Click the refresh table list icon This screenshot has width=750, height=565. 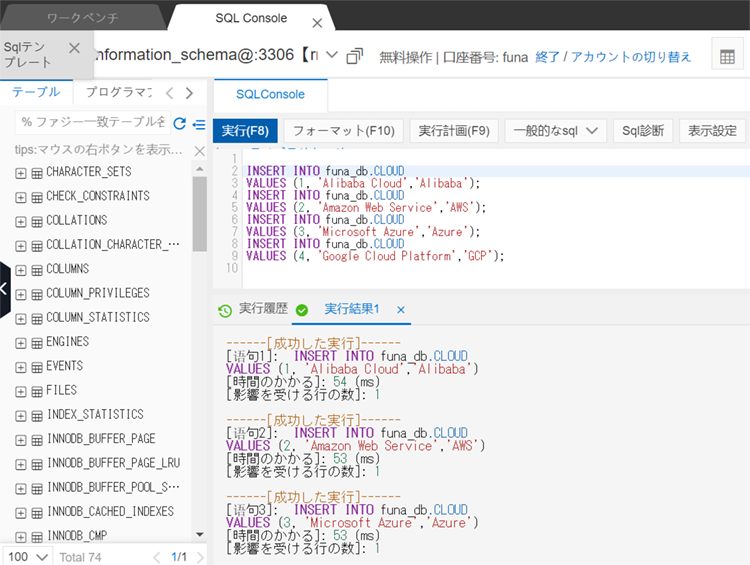click(x=180, y=123)
